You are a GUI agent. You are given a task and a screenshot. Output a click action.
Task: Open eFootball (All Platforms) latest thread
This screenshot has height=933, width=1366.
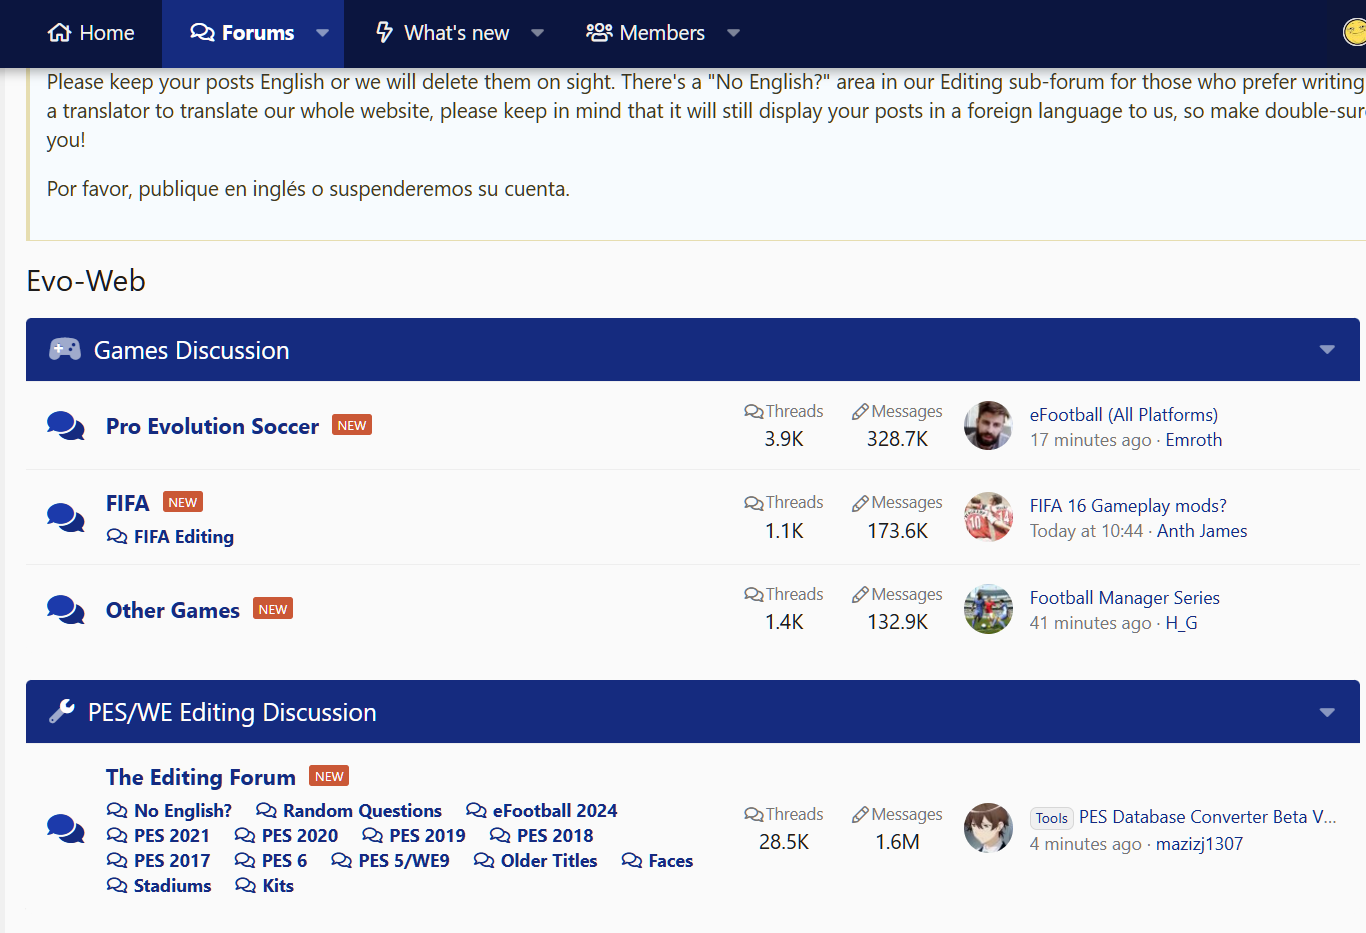tap(1124, 415)
